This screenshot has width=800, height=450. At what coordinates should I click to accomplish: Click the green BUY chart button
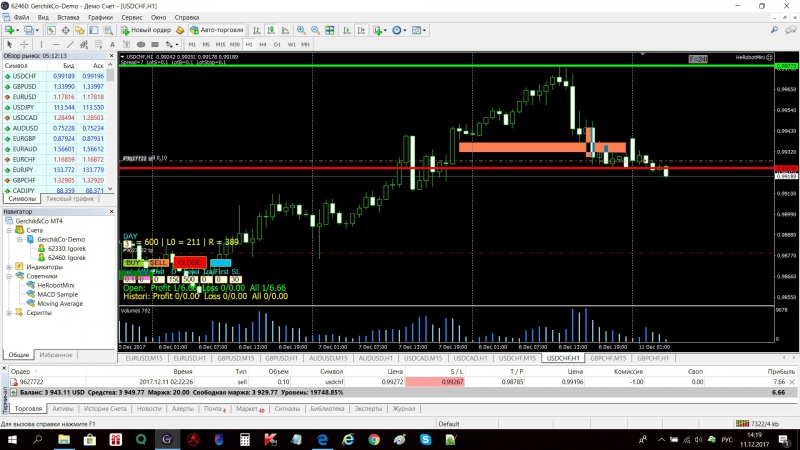(133, 263)
